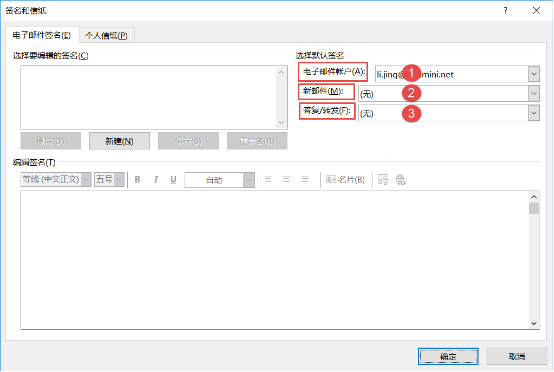
Task: Toggle Italic formatting button
Action: 156,180
